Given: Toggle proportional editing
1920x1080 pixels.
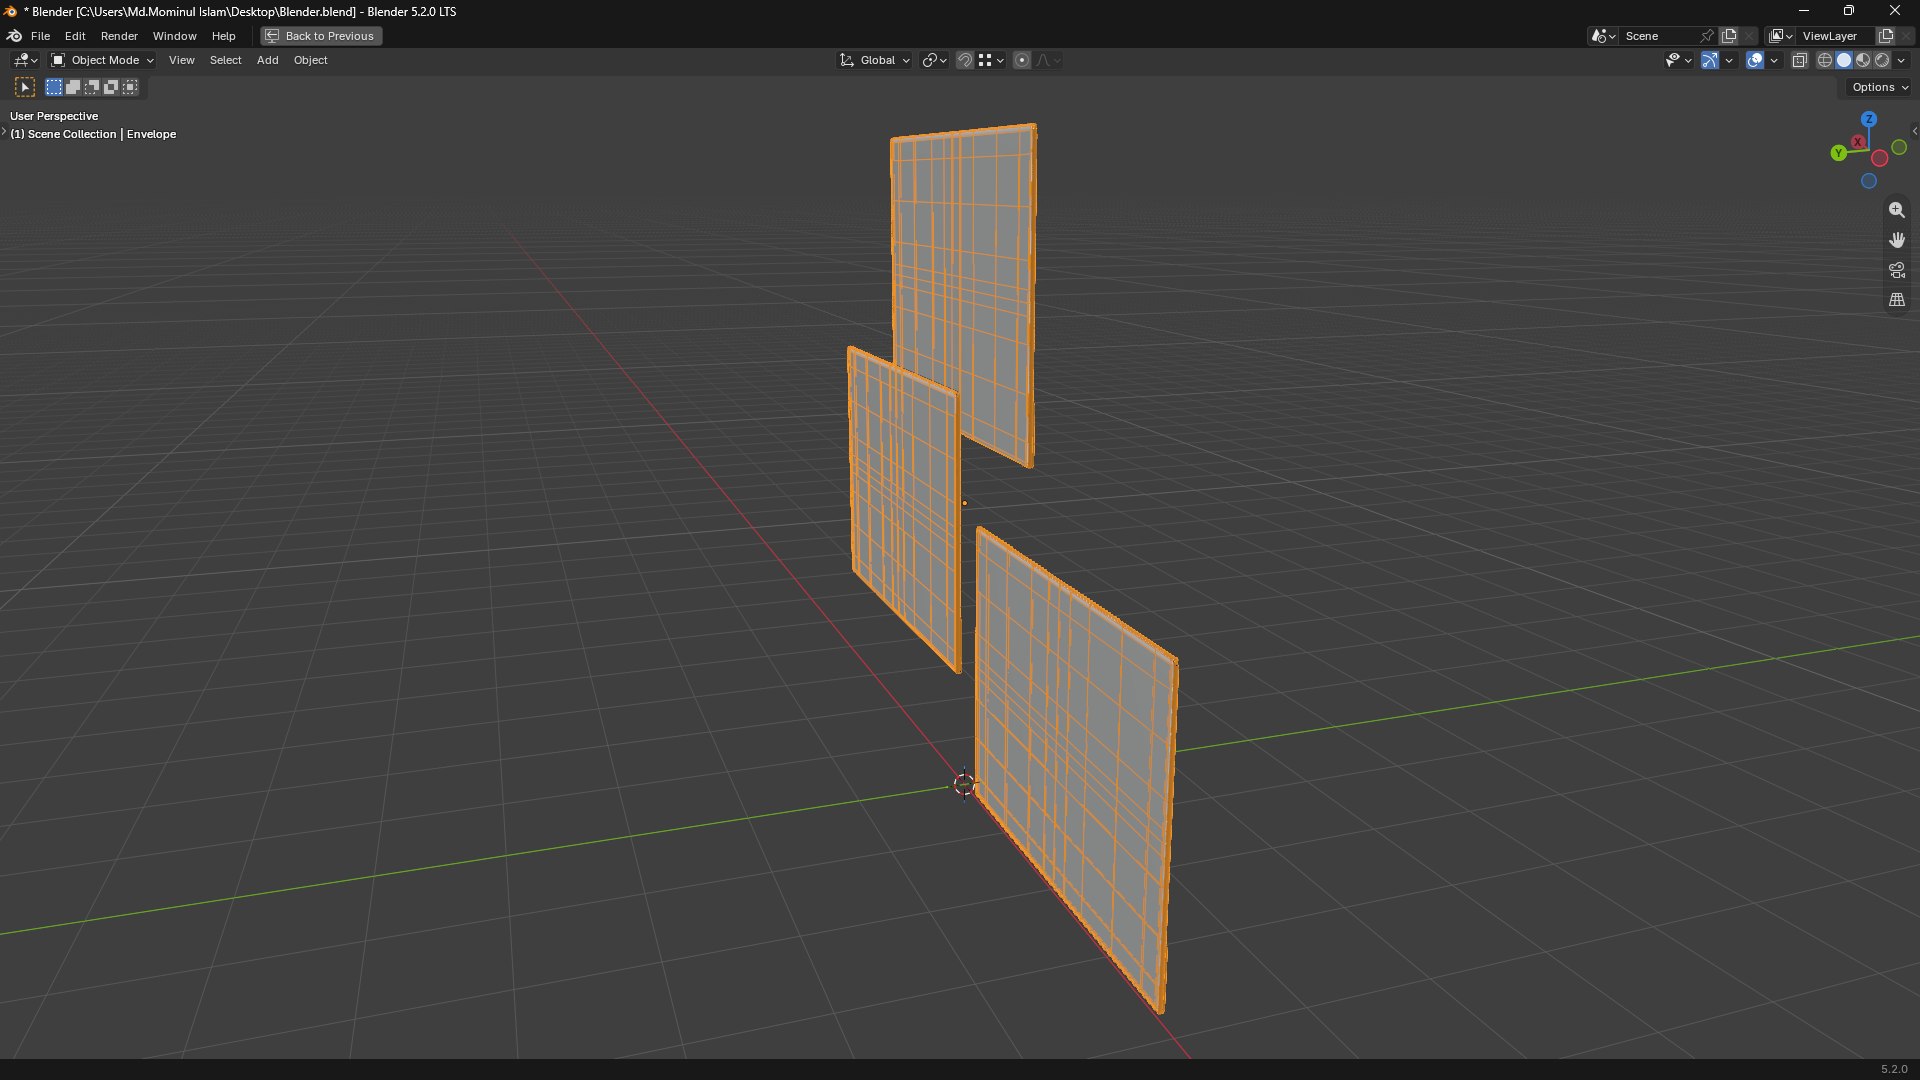Looking at the screenshot, I should 1022,60.
